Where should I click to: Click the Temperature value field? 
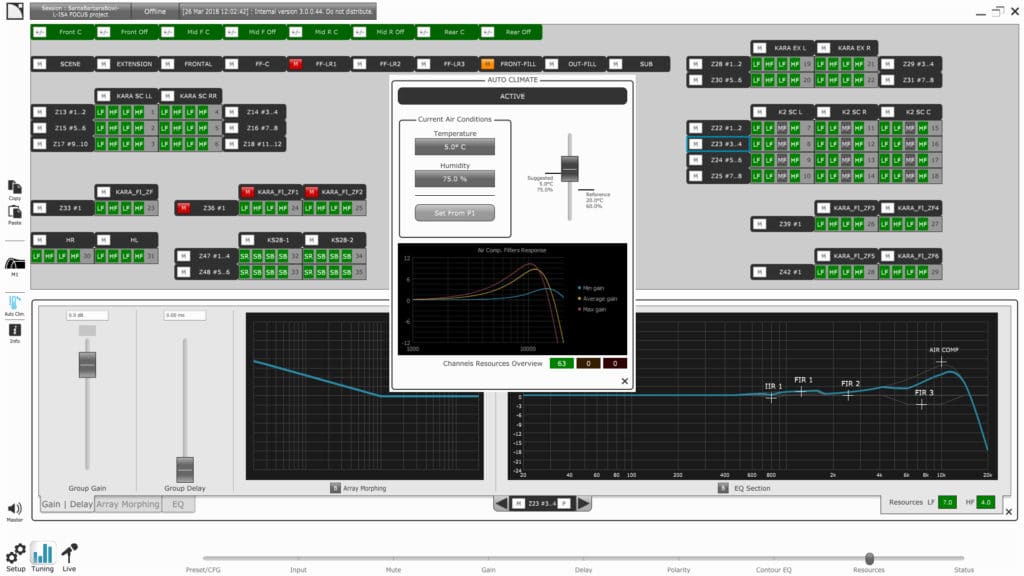[x=454, y=147]
